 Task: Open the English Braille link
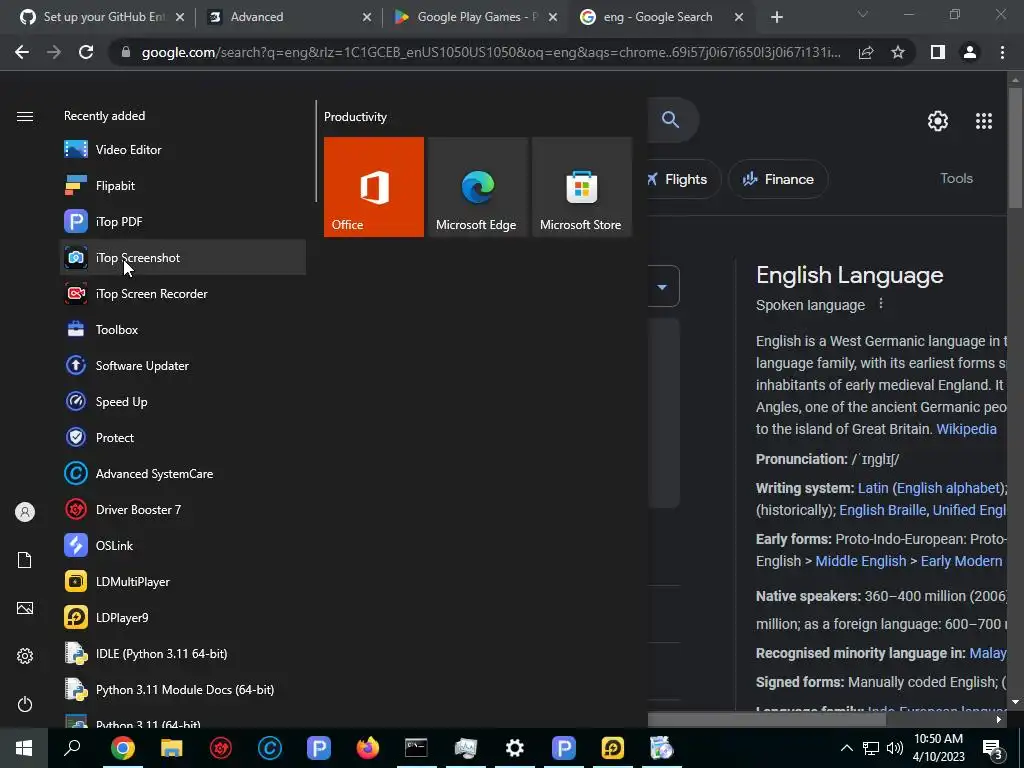pyautogui.click(x=882, y=510)
